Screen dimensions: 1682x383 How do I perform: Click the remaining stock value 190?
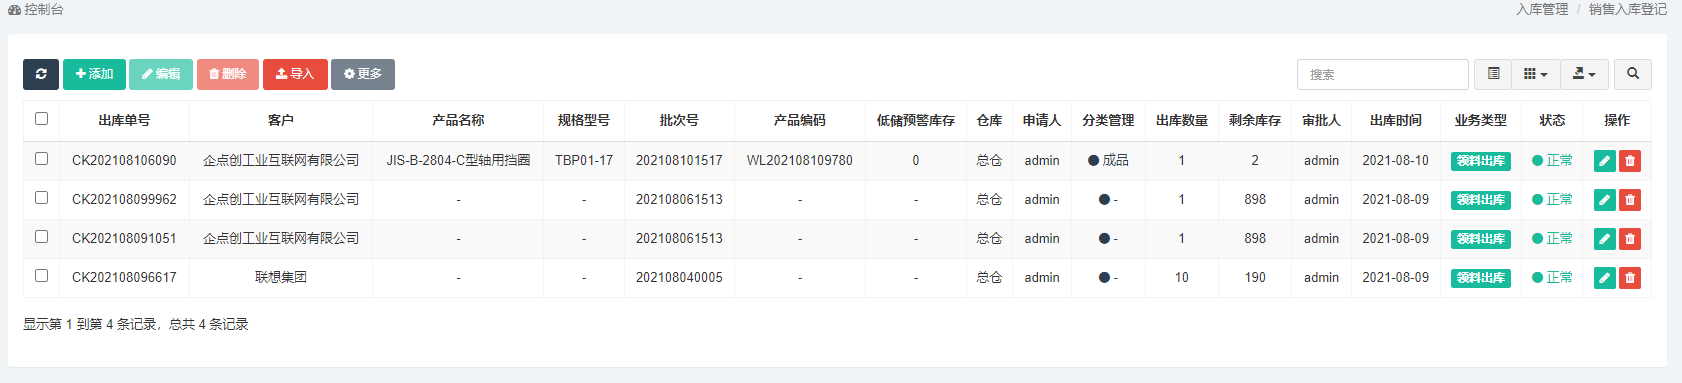tap(1255, 277)
